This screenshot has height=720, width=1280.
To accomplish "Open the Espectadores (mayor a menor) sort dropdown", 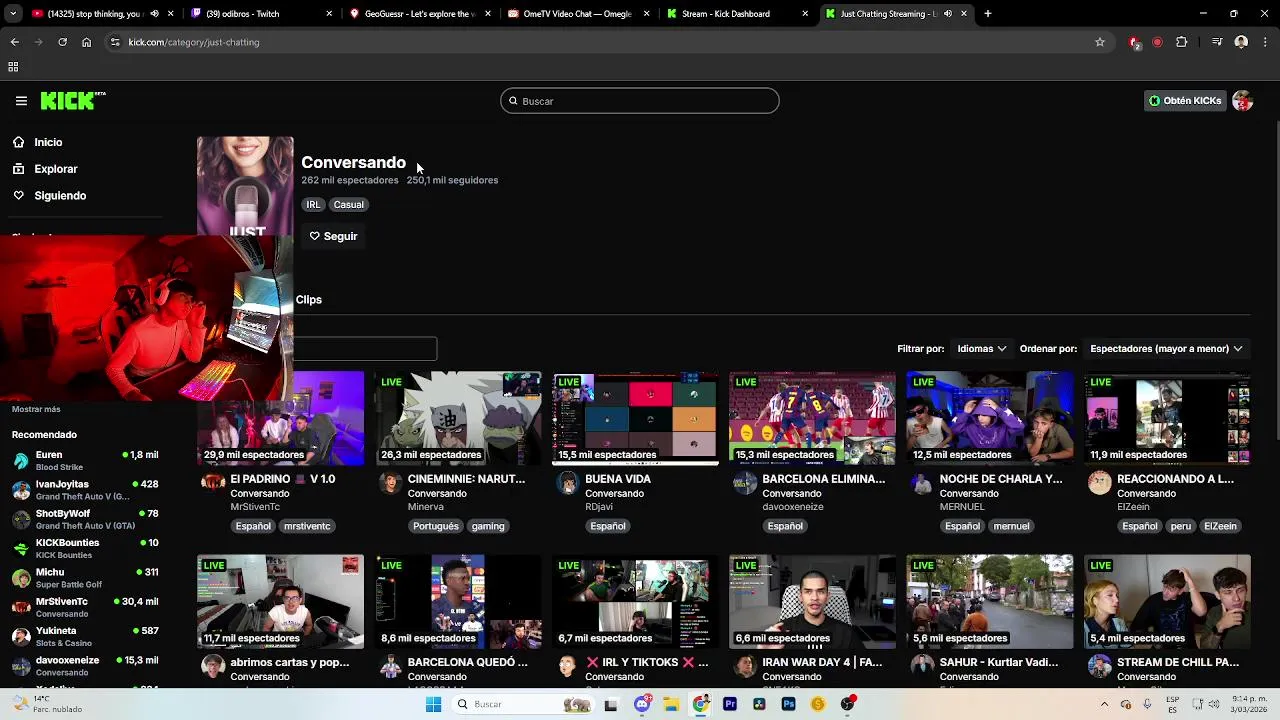I will (1166, 349).
